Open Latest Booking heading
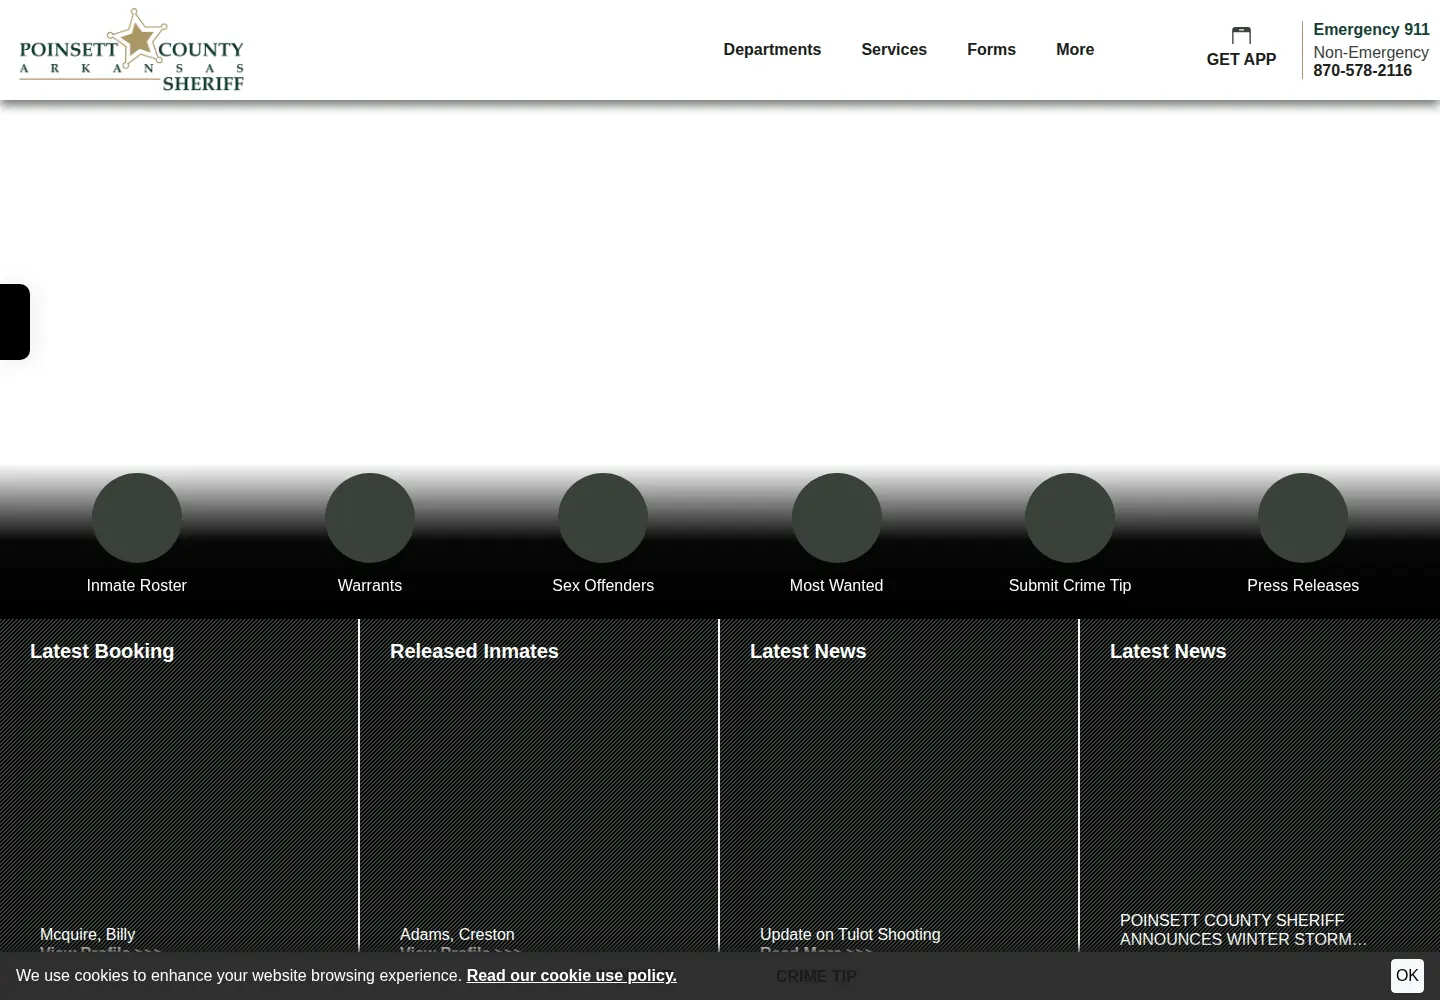The width and height of the screenshot is (1440, 1000). 102,651
